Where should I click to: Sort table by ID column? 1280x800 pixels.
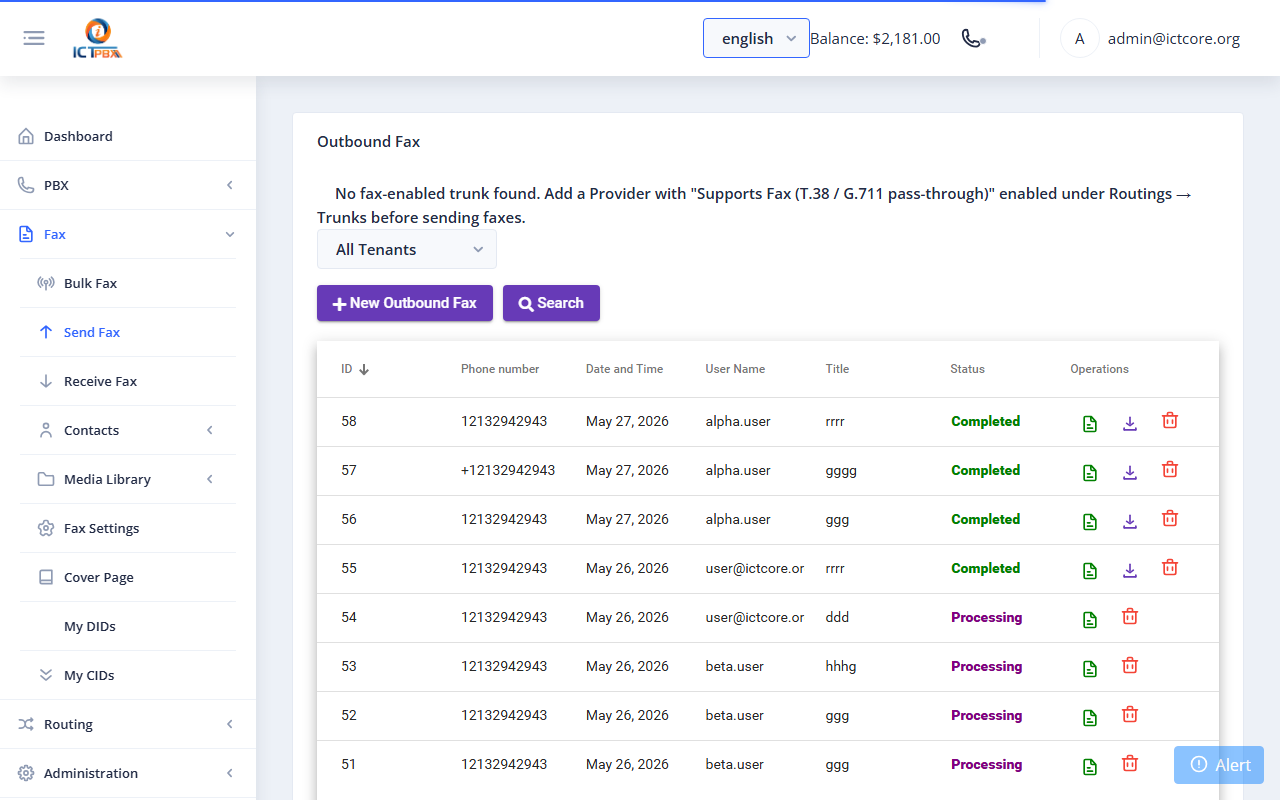pyautogui.click(x=355, y=369)
